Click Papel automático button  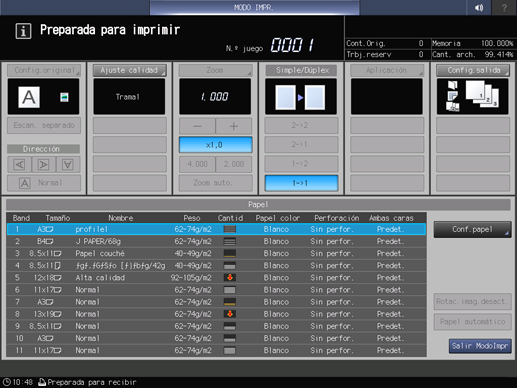tap(472, 322)
